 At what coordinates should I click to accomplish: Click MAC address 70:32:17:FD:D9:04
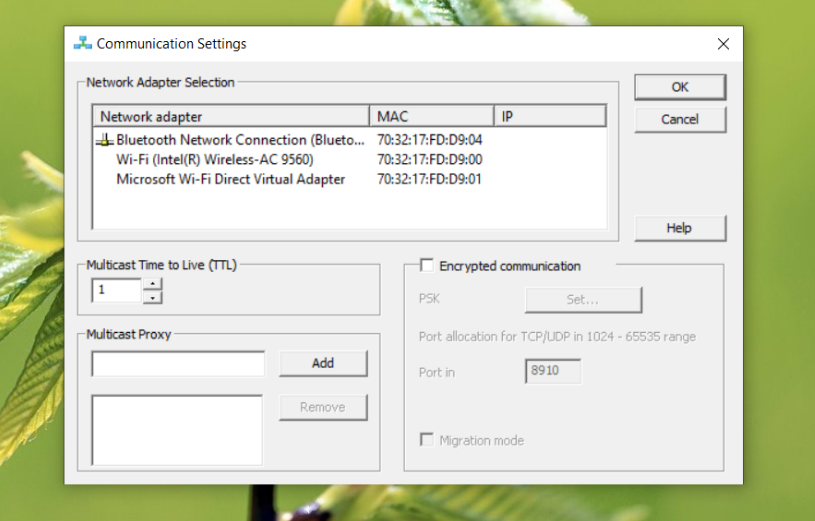click(429, 140)
